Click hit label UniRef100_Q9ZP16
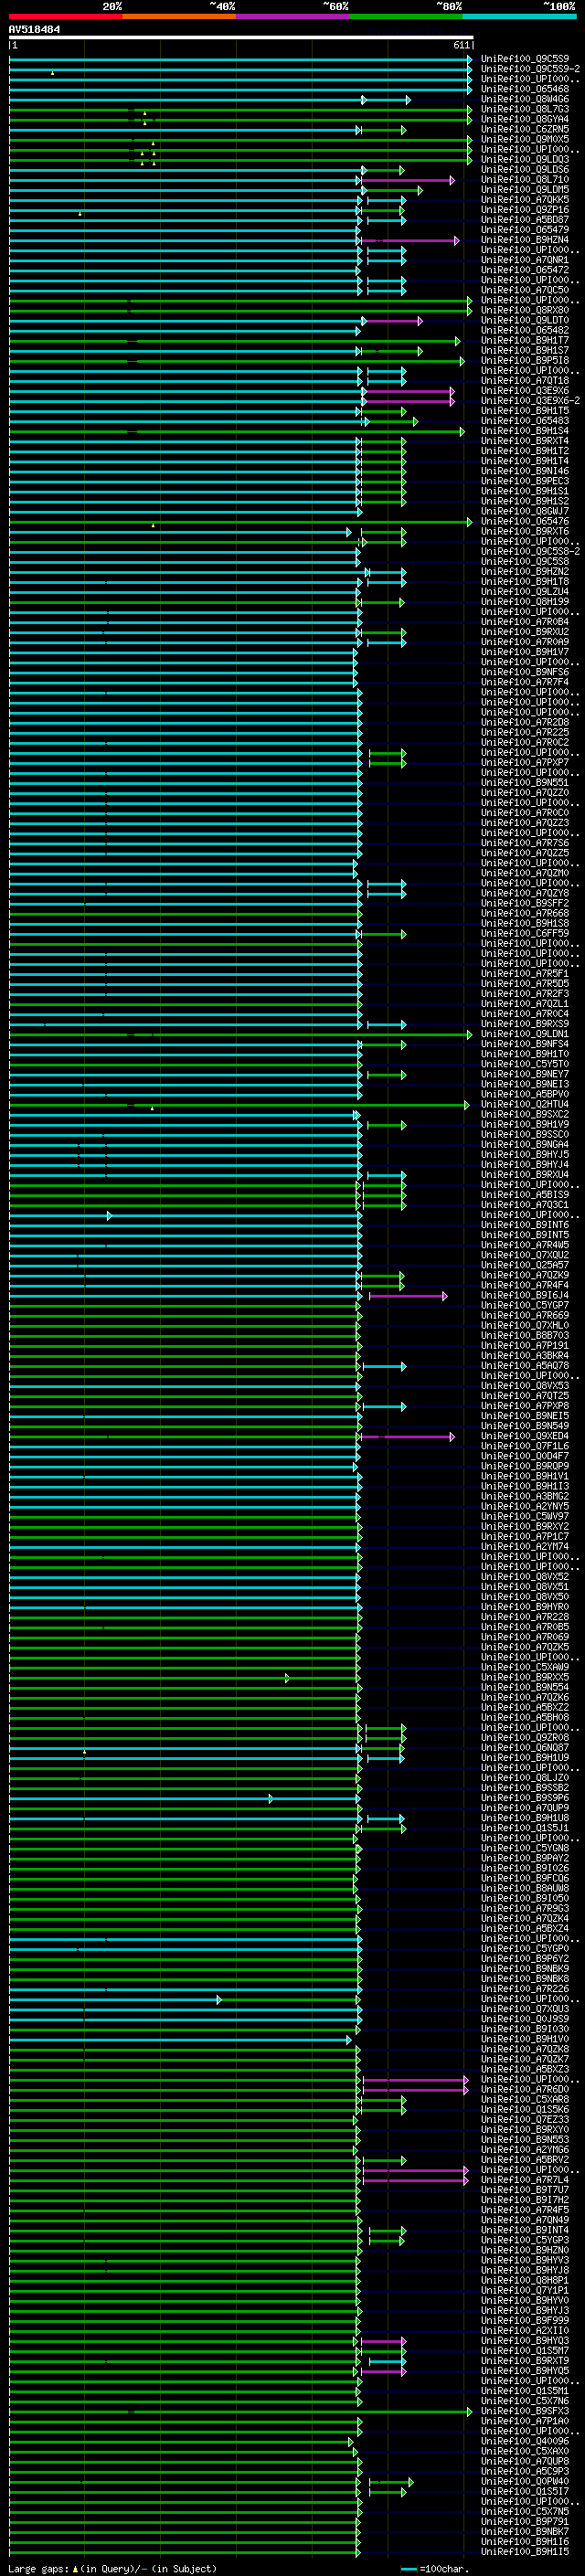 pyautogui.click(x=525, y=210)
